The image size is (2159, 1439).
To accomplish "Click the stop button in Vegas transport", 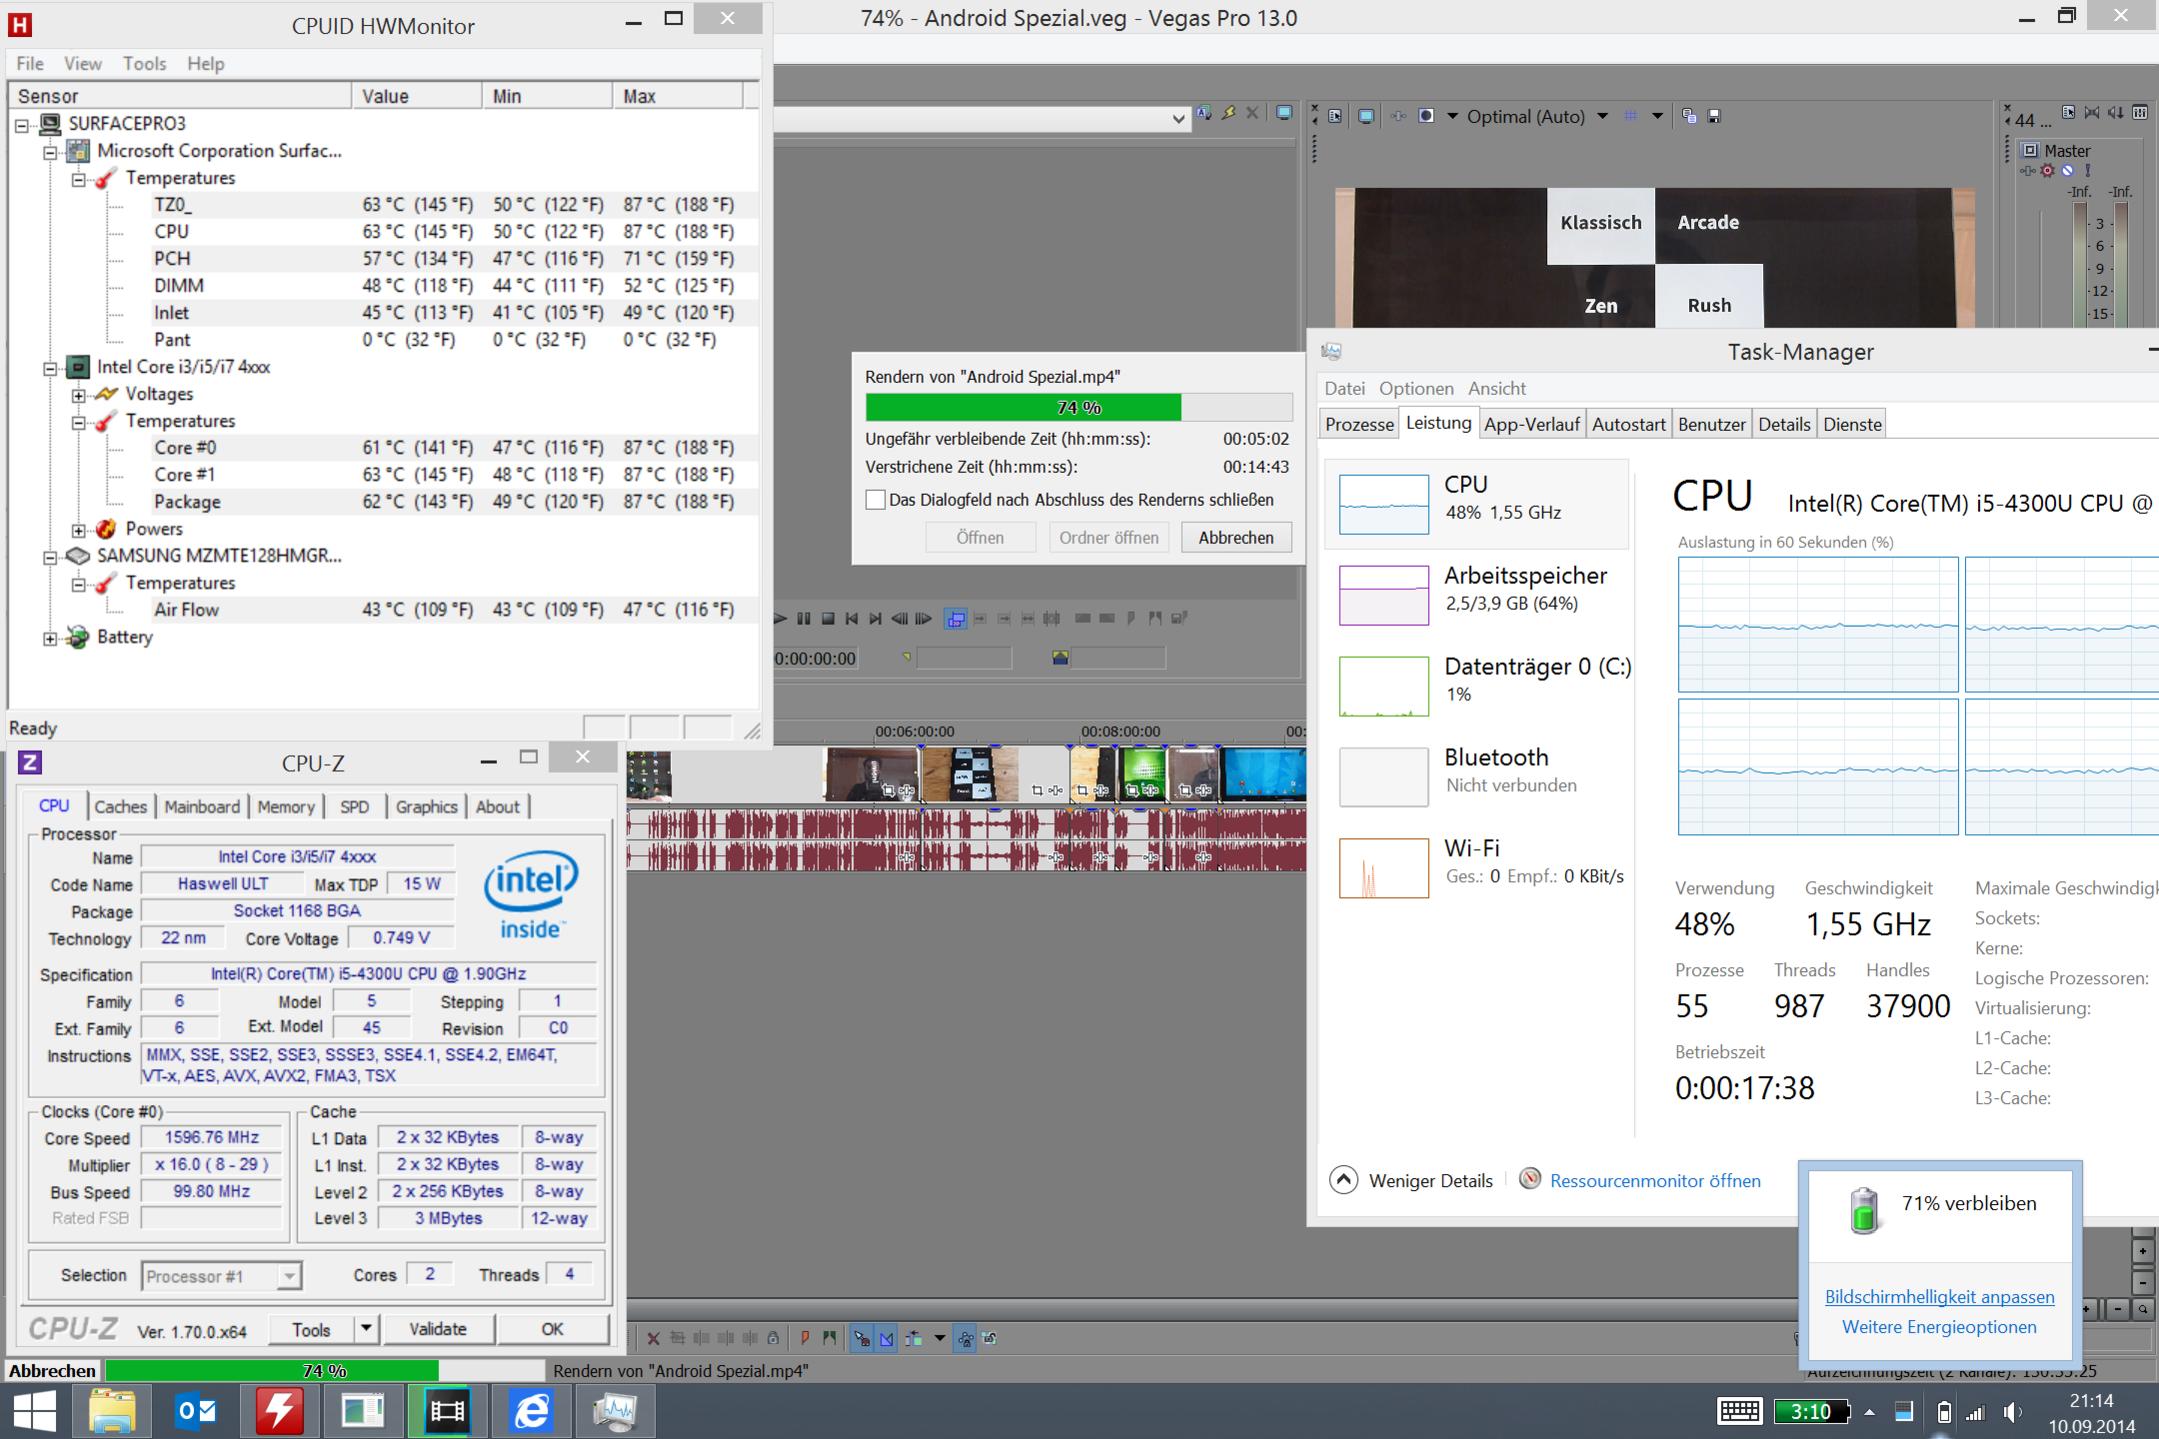I will [828, 619].
